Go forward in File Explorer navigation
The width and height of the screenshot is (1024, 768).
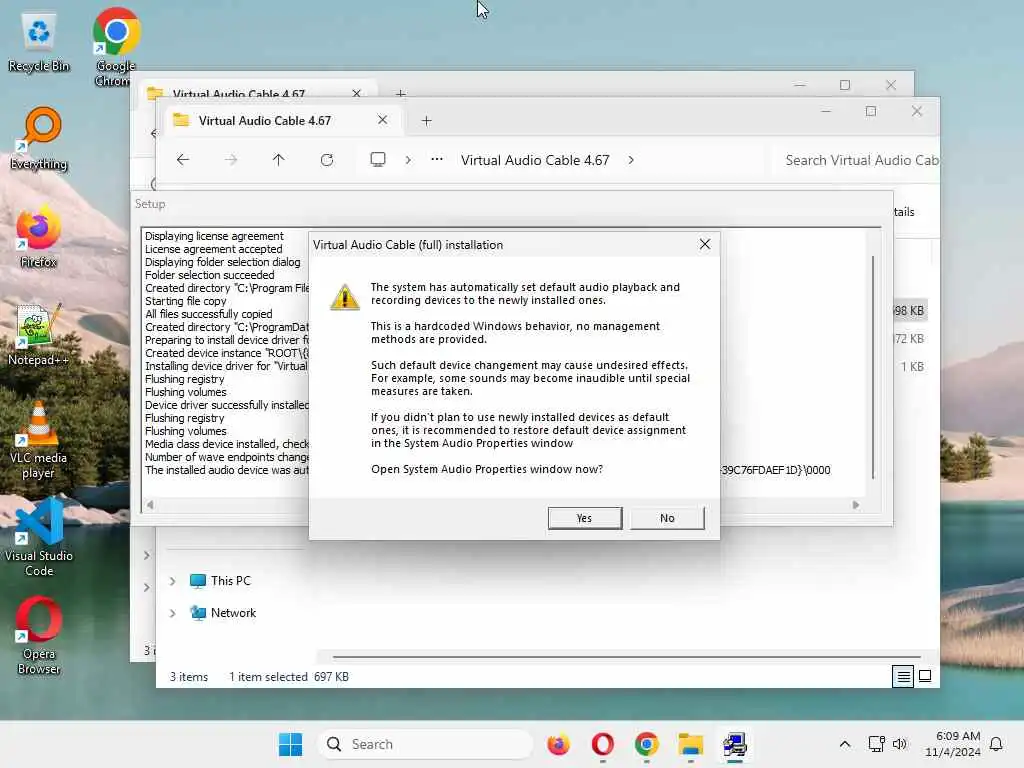click(231, 160)
